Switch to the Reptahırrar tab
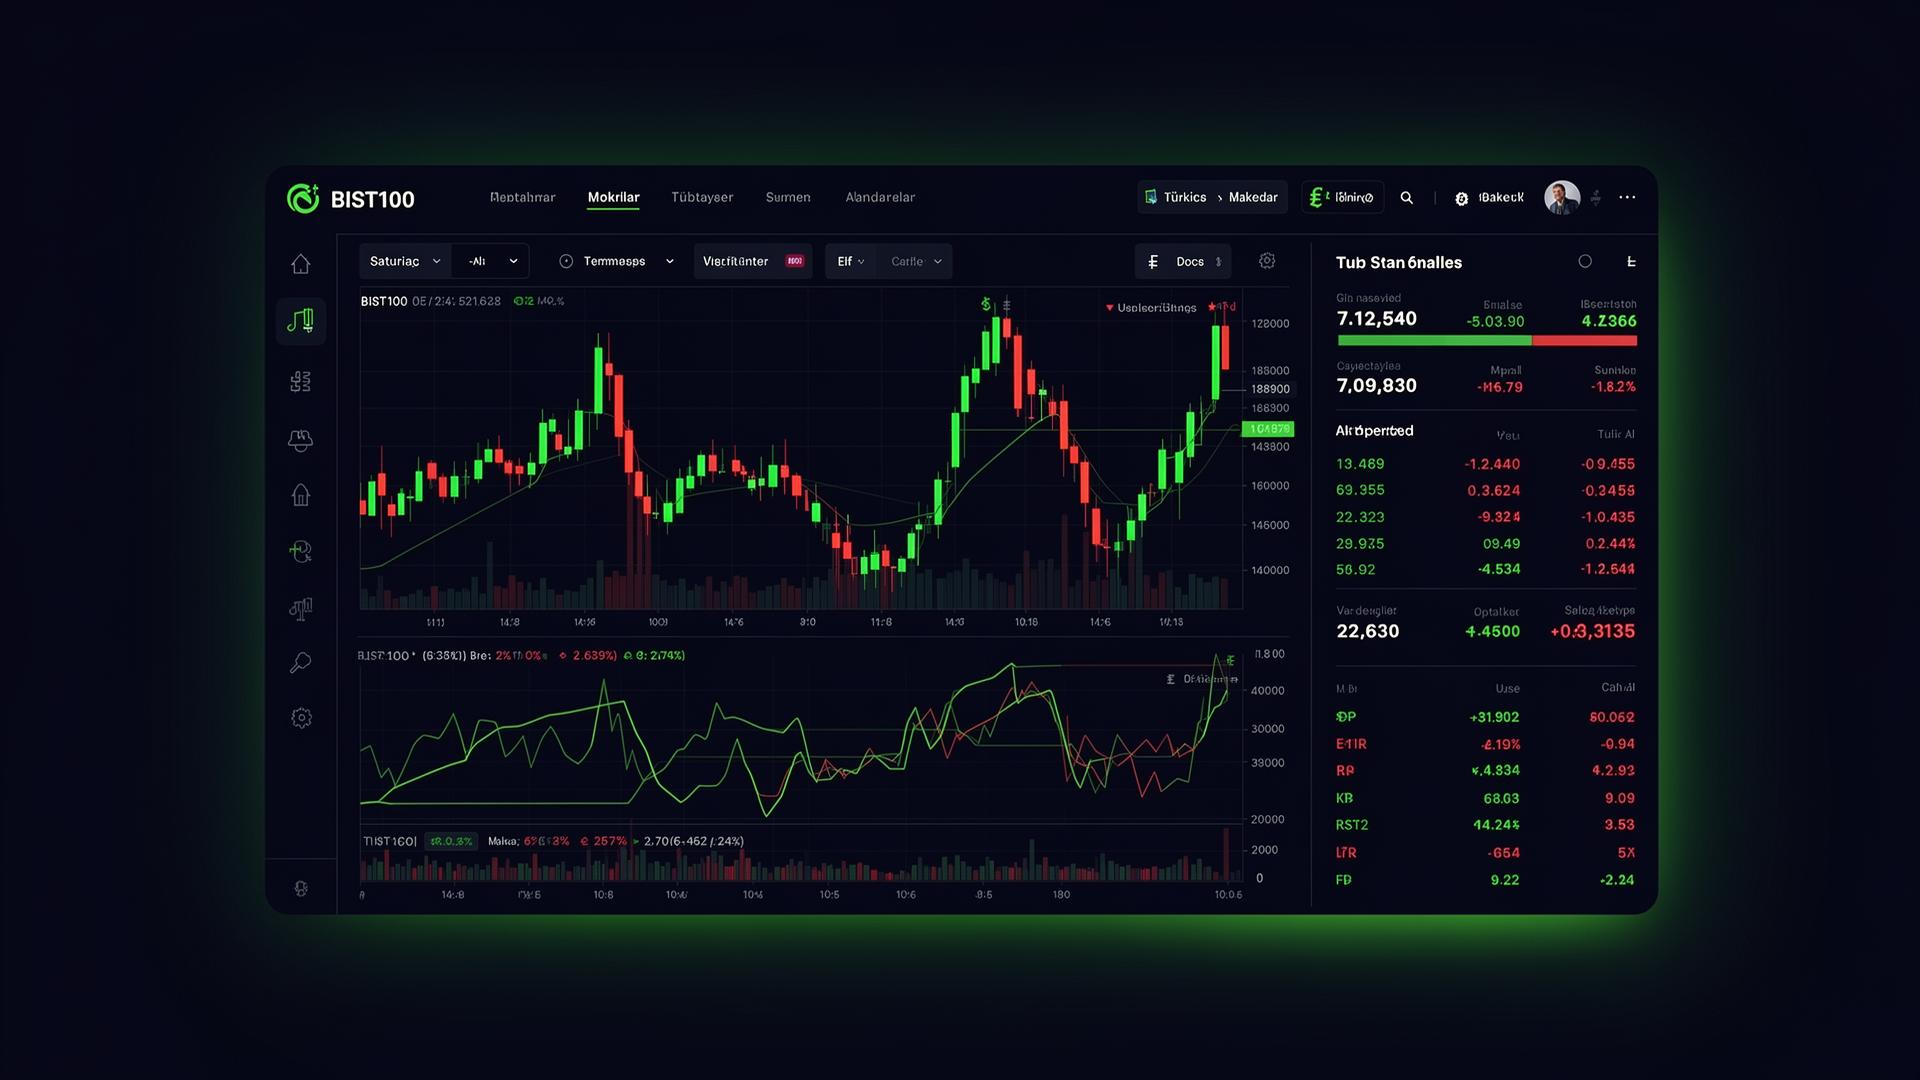 [x=522, y=197]
